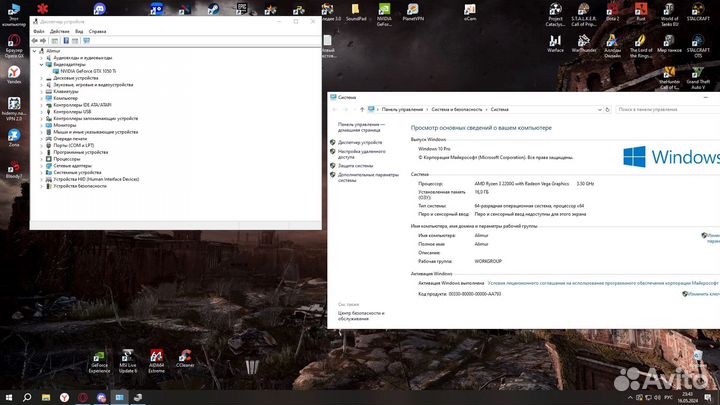Open the Справка menu in Device Manager

97,31
